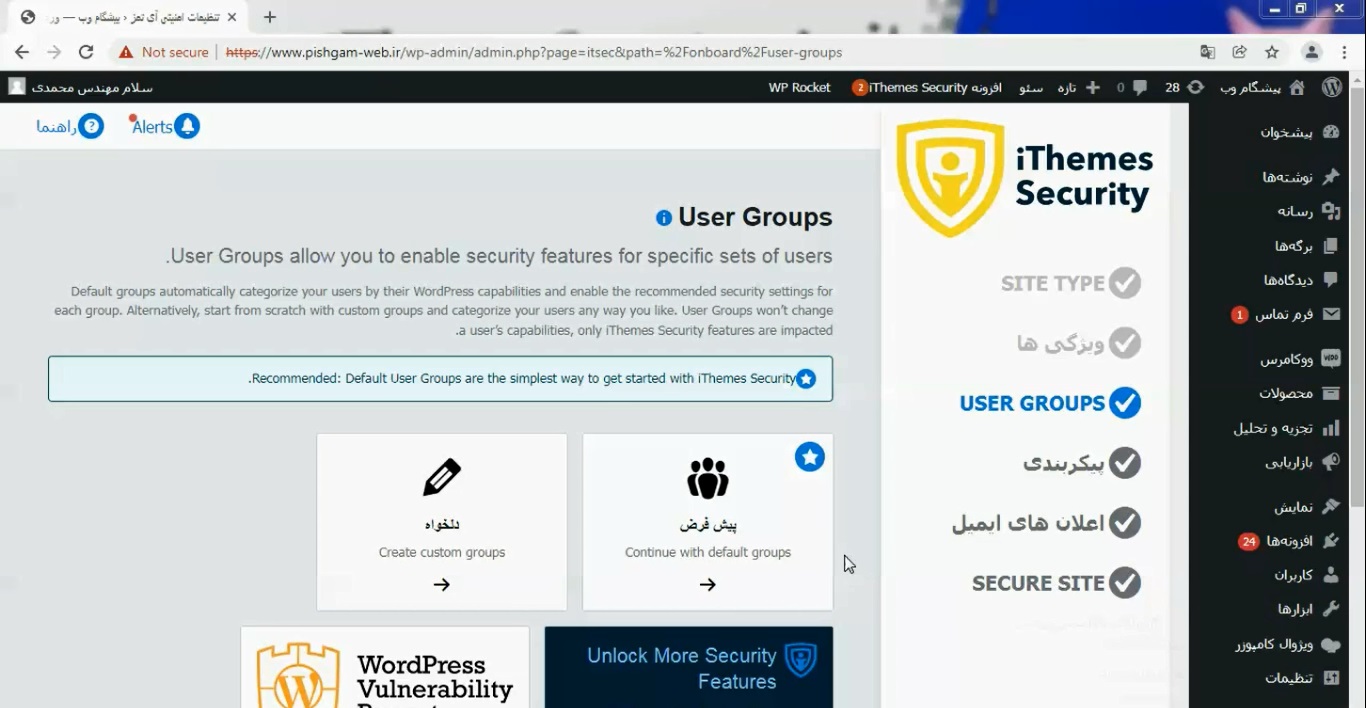Open the اعلان های ایمیل onboarding step
1366x708 pixels.
[1046, 523]
